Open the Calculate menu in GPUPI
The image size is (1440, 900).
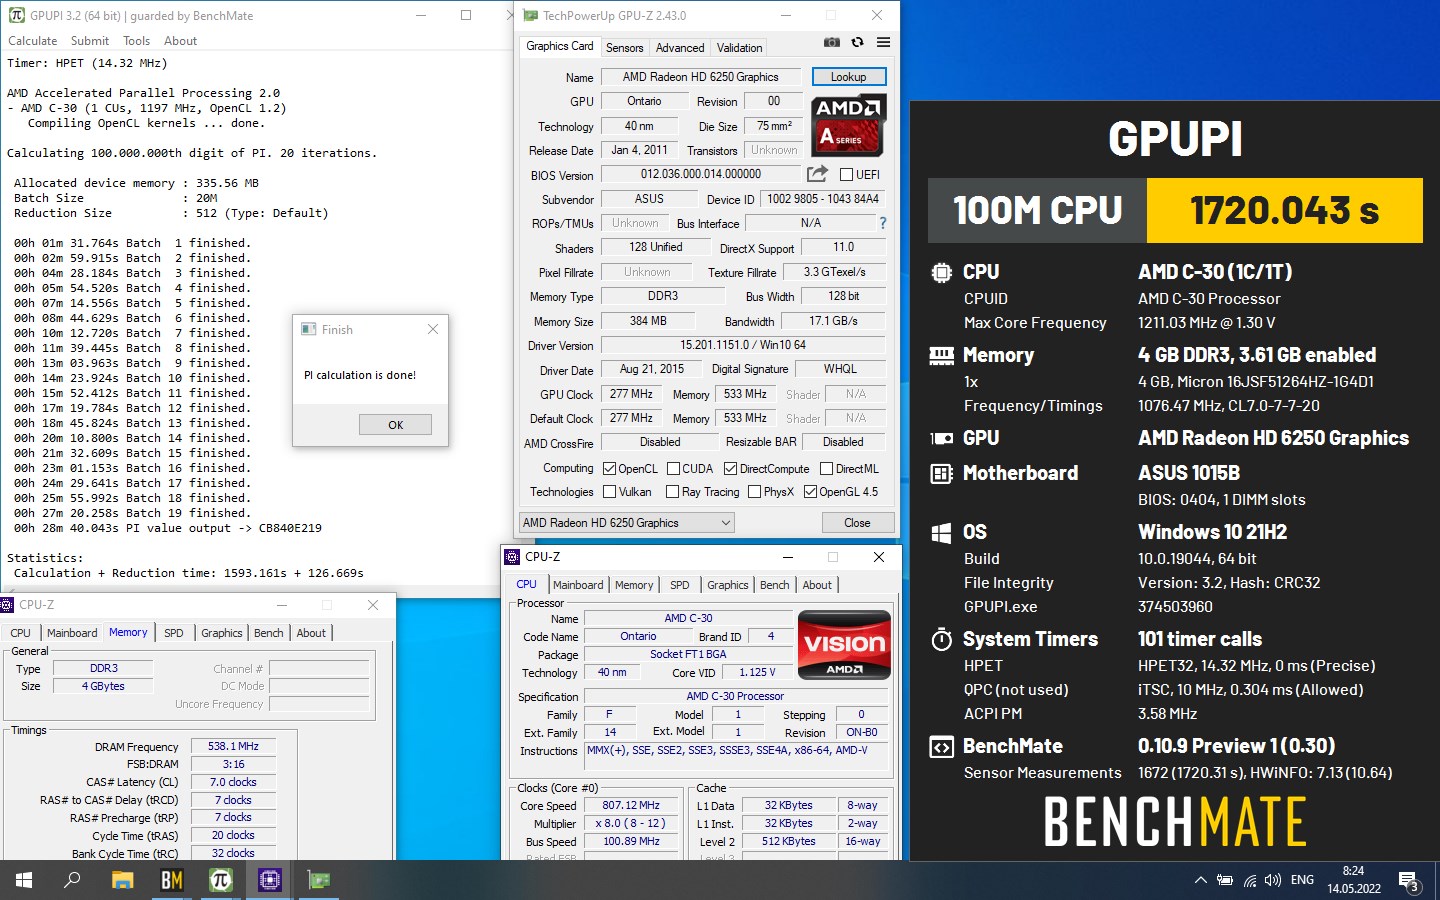33,41
